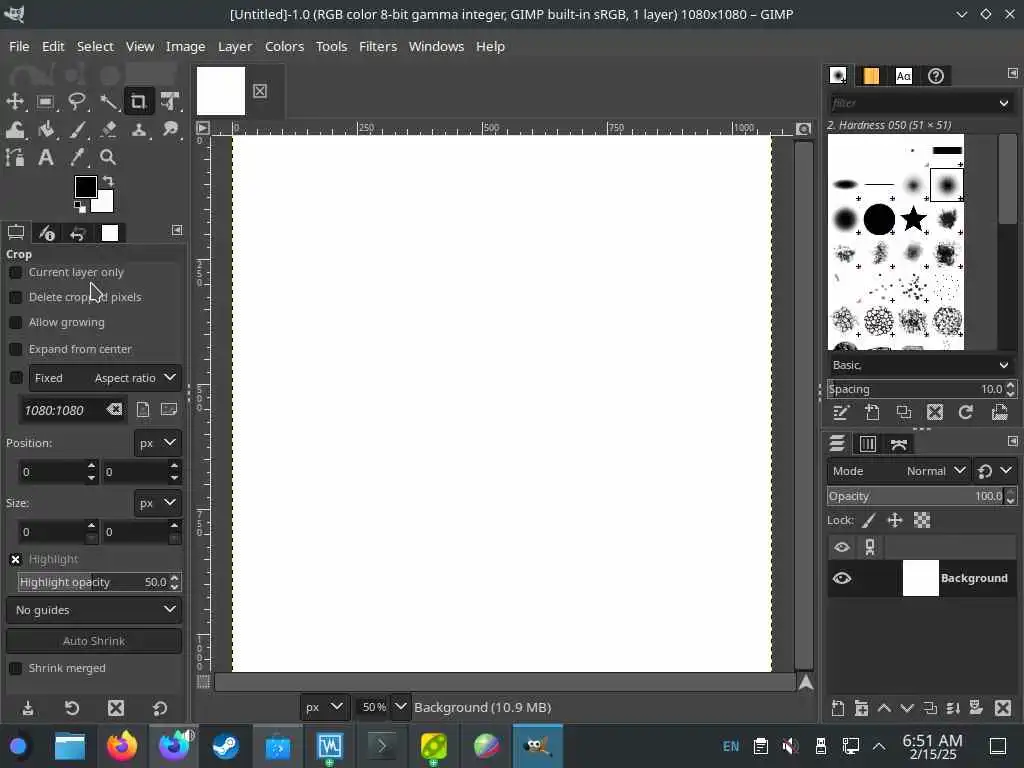Select the Paintbrush tool
Screen dimensions: 1024x768
pyautogui.click(x=77, y=129)
